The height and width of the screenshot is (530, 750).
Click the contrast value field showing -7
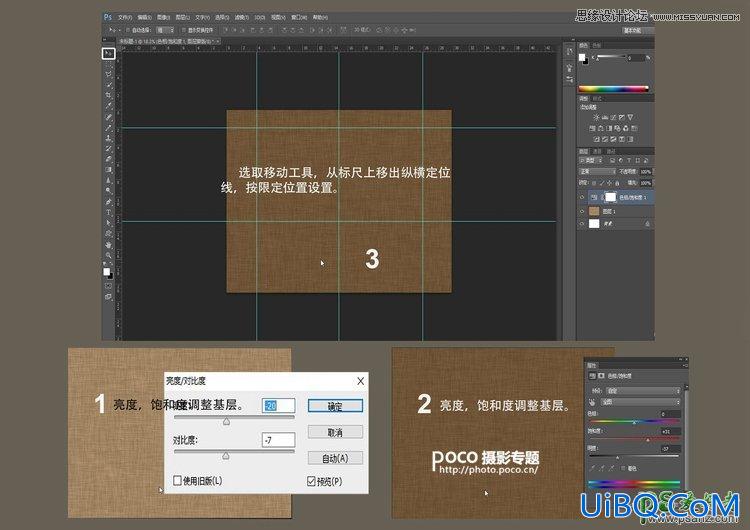pos(278,440)
